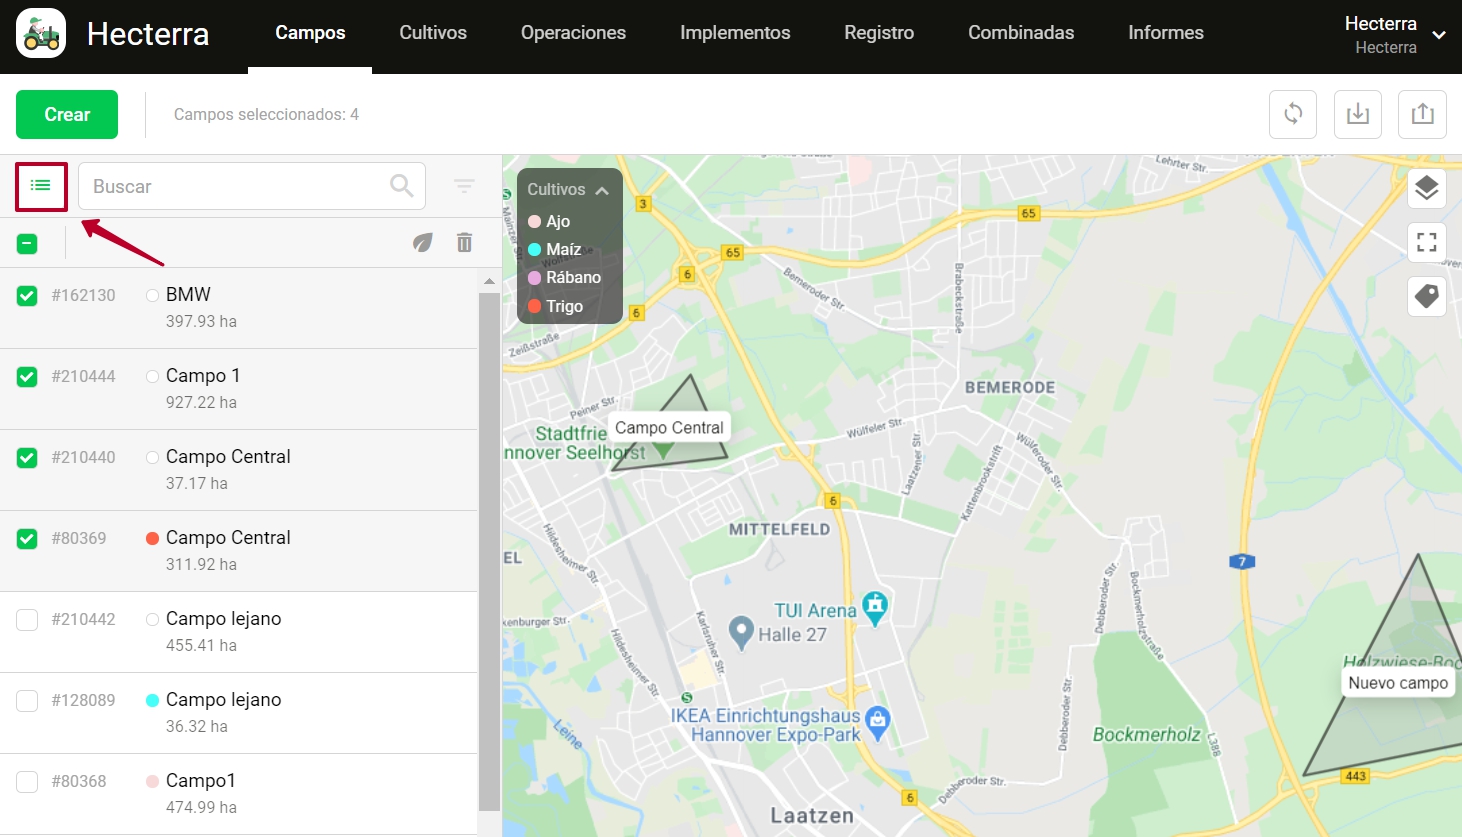Click the list view toggle icon

41,186
